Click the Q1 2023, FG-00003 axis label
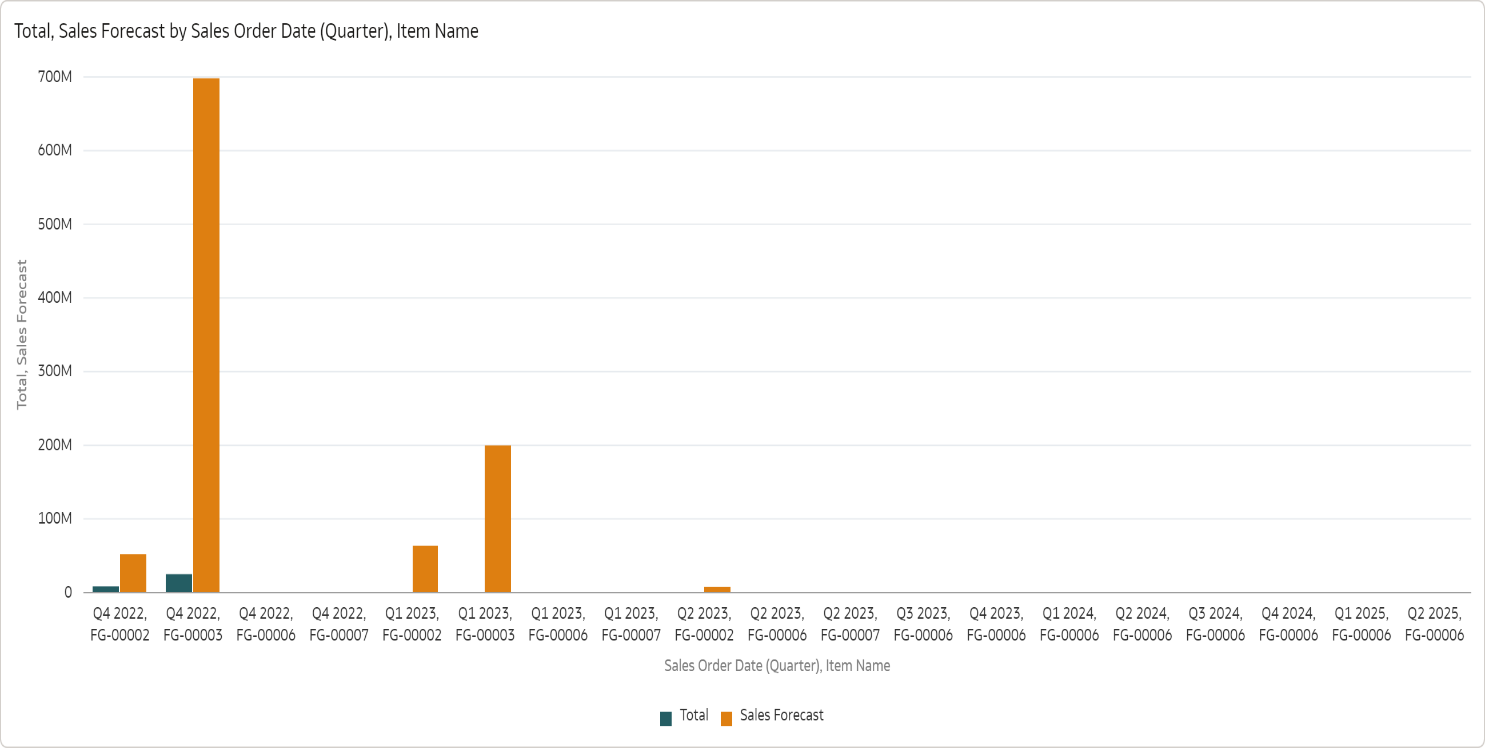The width and height of the screenshot is (1485, 748). [485, 624]
